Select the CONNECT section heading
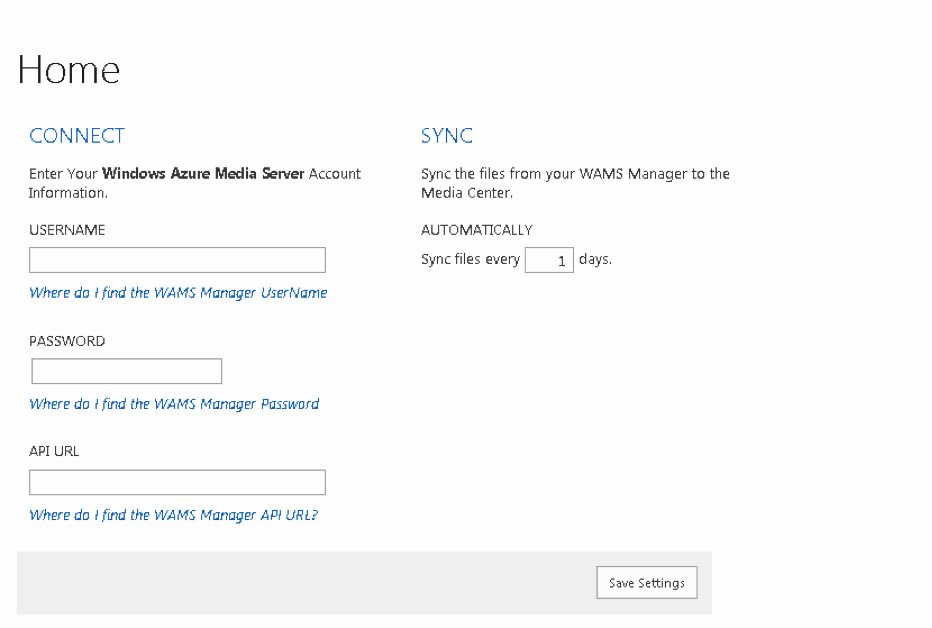The height and width of the screenshot is (628, 932). tap(77, 136)
